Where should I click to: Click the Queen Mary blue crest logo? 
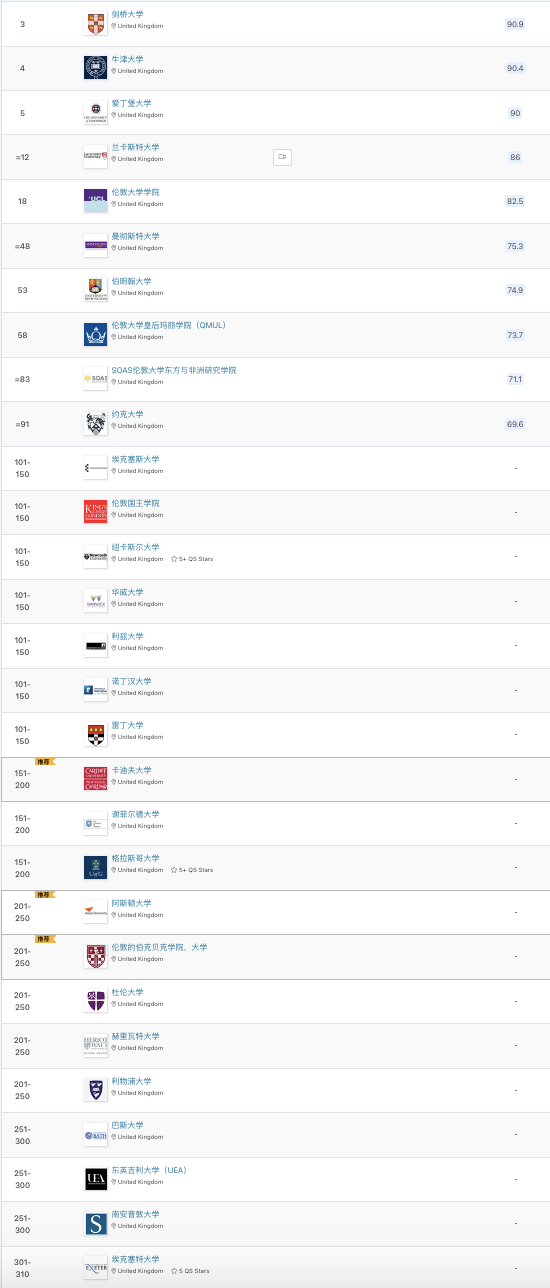pos(95,334)
